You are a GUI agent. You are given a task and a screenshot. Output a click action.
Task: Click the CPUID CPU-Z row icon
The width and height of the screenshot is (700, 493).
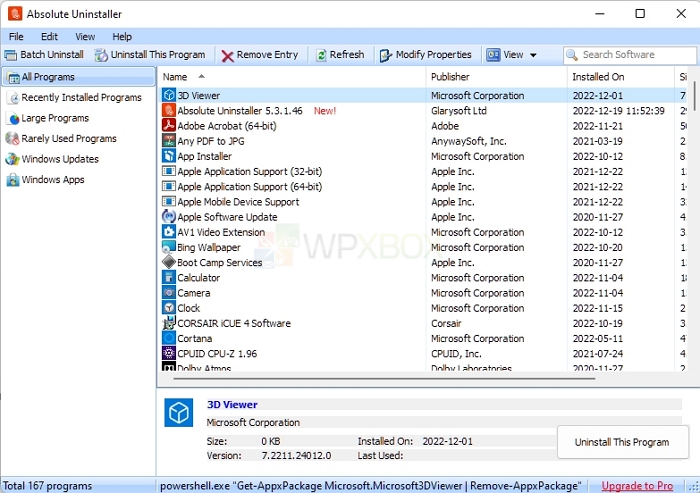click(x=169, y=353)
